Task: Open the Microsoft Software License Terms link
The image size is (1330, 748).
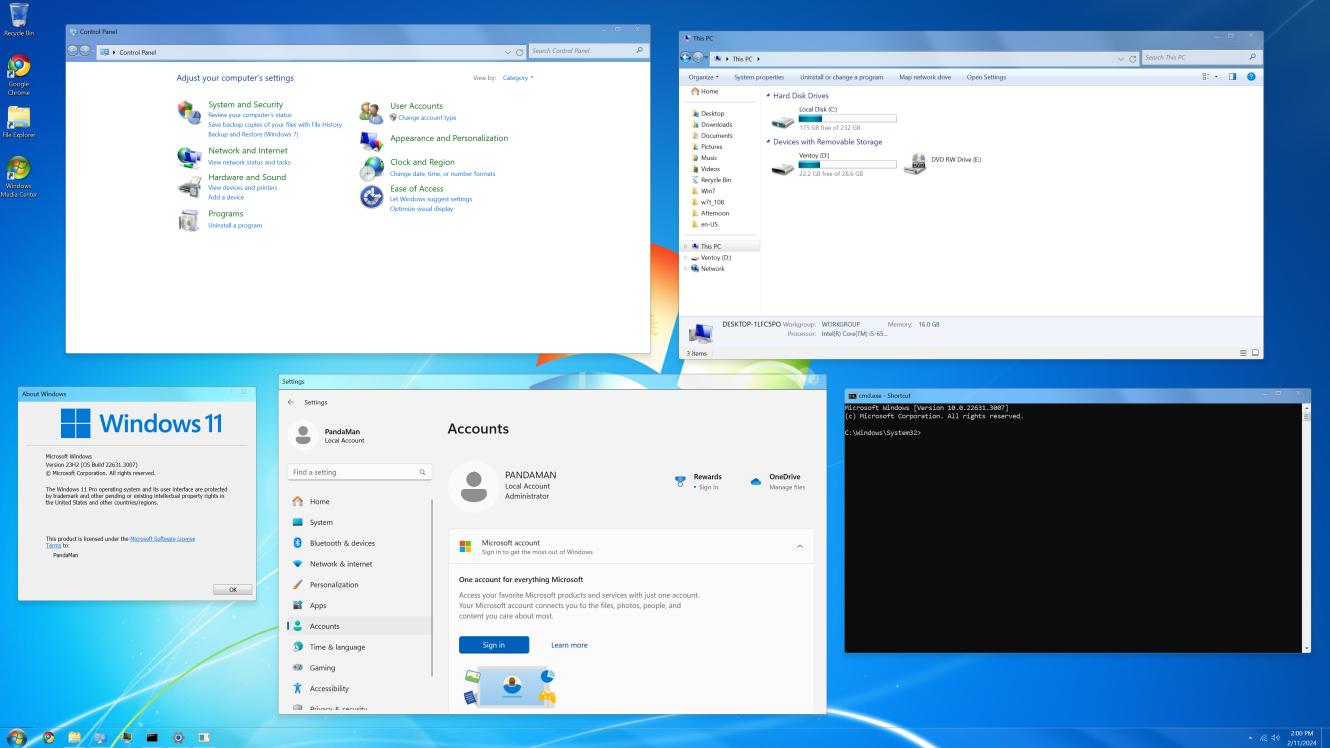Action: (162, 539)
